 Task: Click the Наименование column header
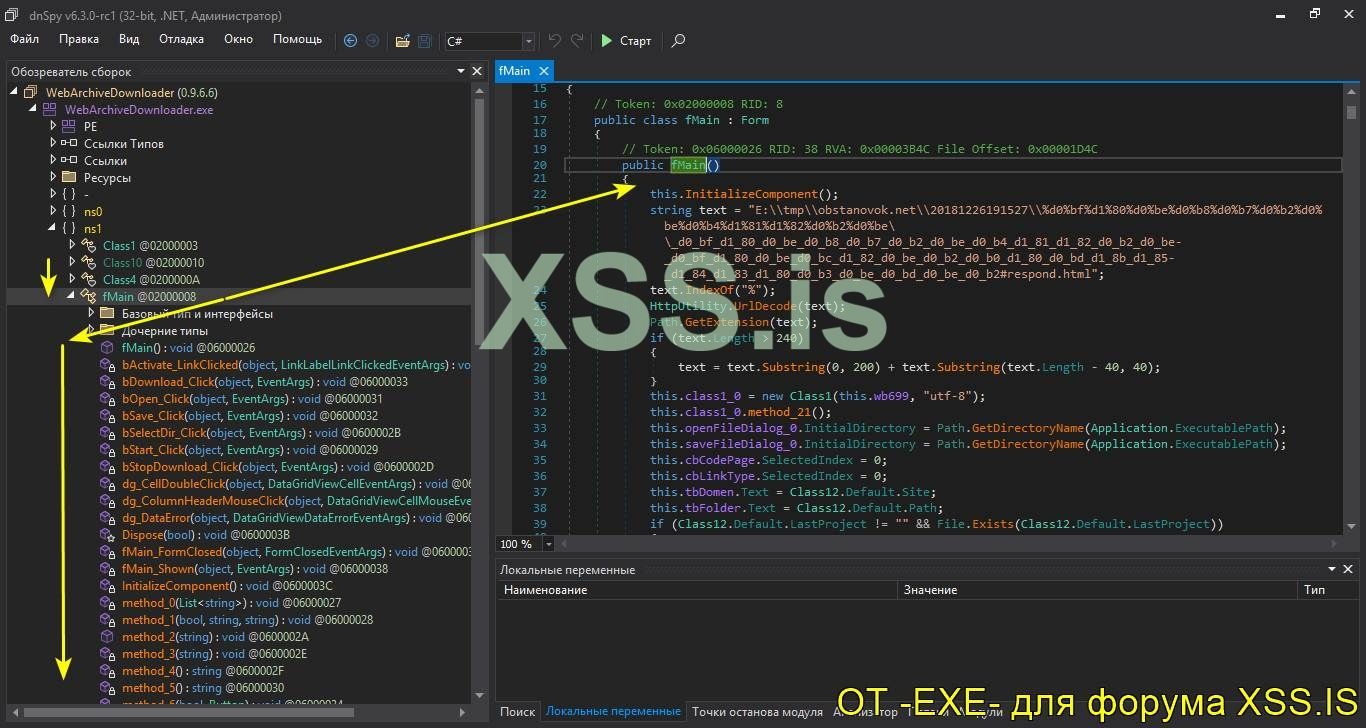pyautogui.click(x=697, y=590)
